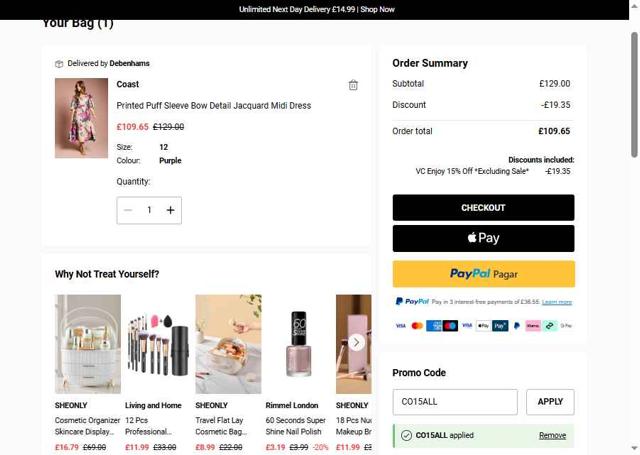Click the 60 Seconds Super Shine Nail Polish title
The width and height of the screenshot is (640, 455).
[296, 426]
